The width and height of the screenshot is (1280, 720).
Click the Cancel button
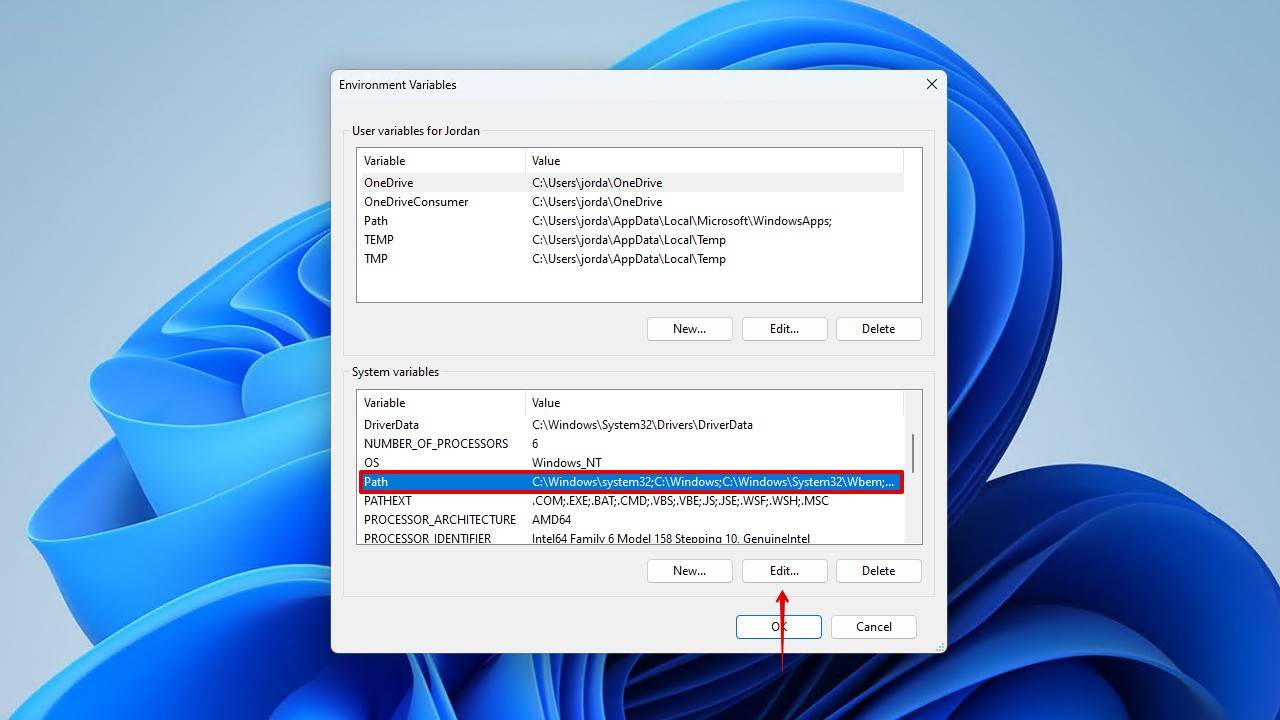[x=873, y=627]
